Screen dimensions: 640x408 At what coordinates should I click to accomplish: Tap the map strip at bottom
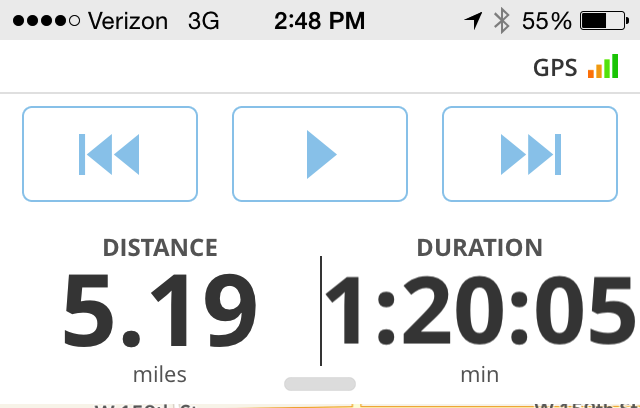pos(320,406)
